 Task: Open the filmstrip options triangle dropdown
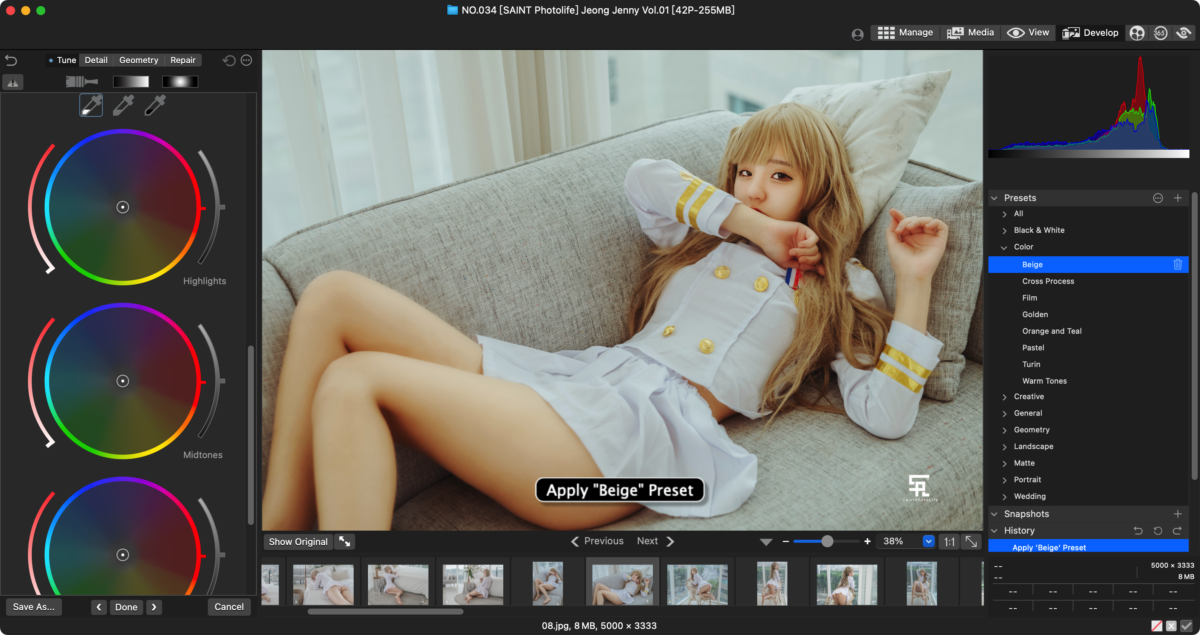tap(766, 542)
